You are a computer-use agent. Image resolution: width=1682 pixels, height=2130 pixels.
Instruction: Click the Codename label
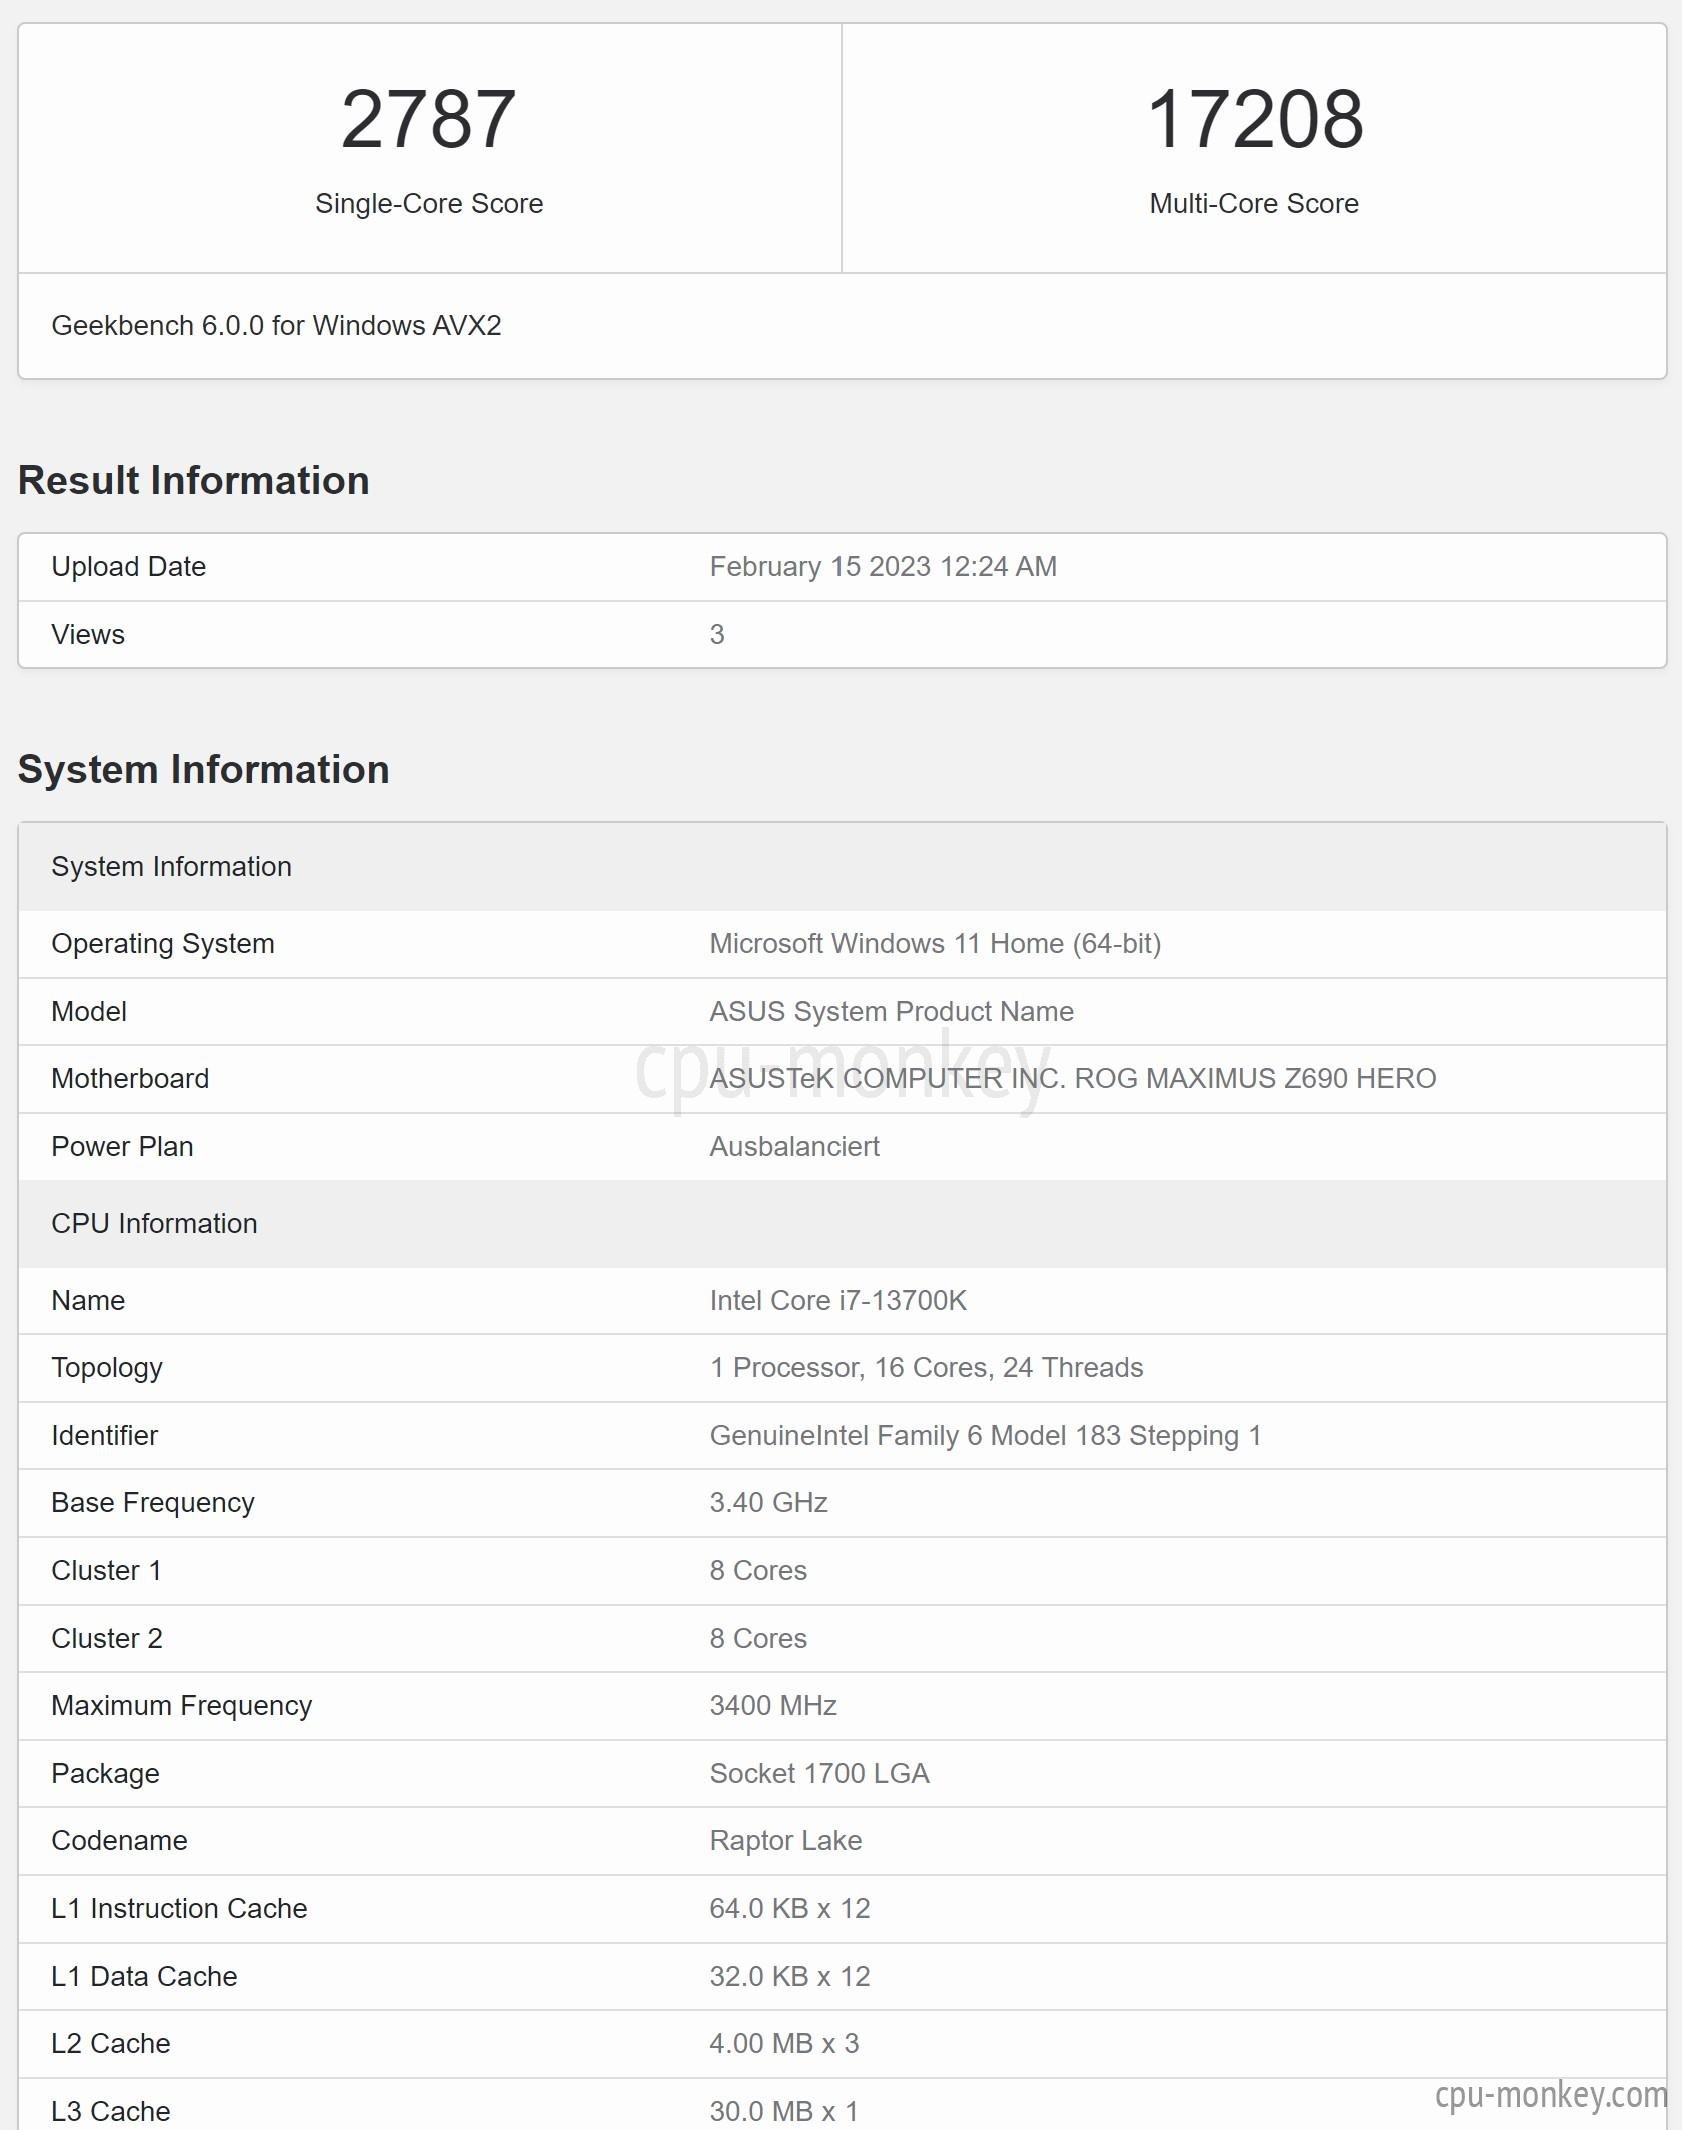pyautogui.click(x=119, y=1840)
